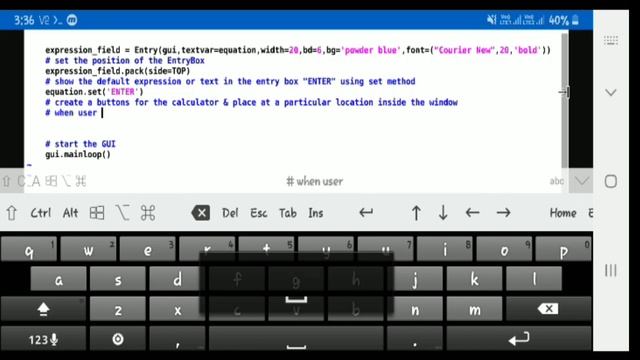Tap the z key on keyboard

118,309
